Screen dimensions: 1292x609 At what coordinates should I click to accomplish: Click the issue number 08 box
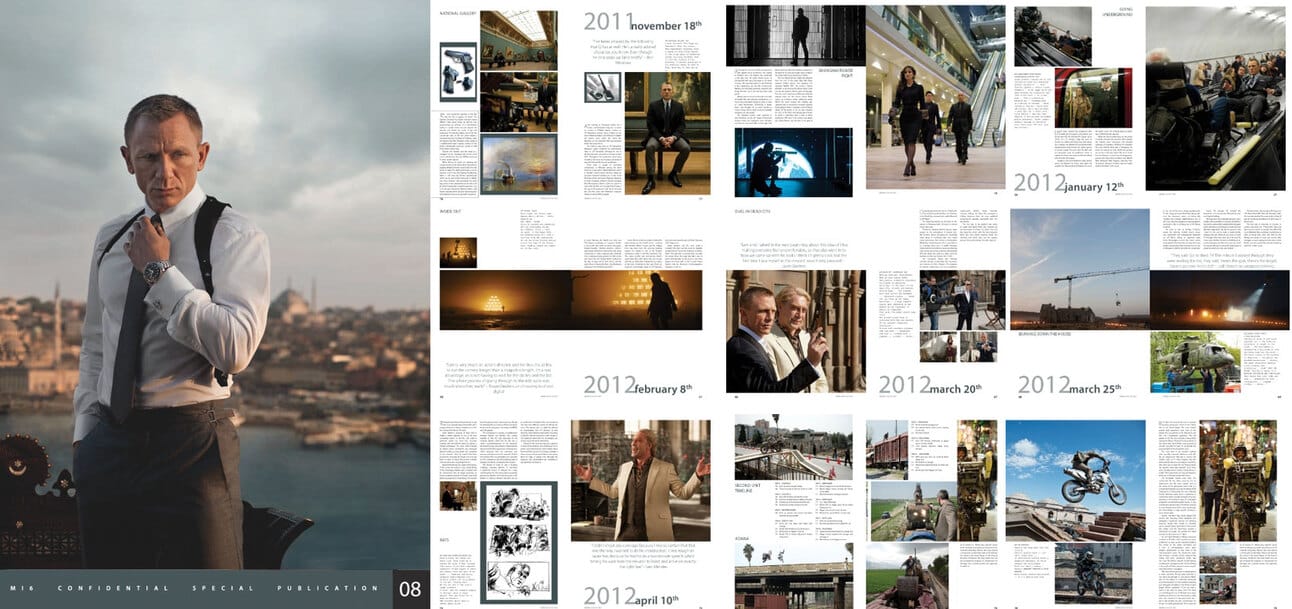[410, 589]
